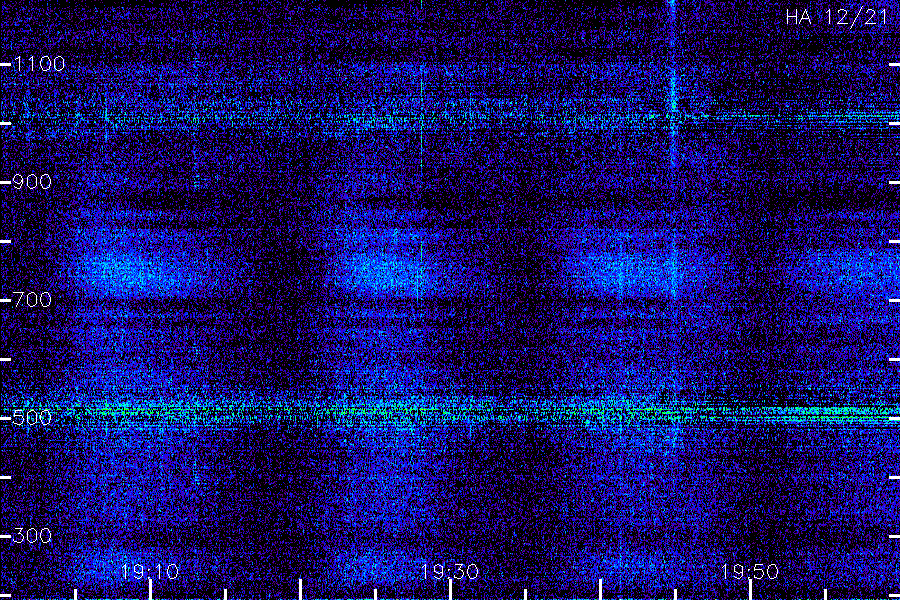900x600 pixels.
Task: Click the 19:30 time axis label
Action: coord(450,572)
